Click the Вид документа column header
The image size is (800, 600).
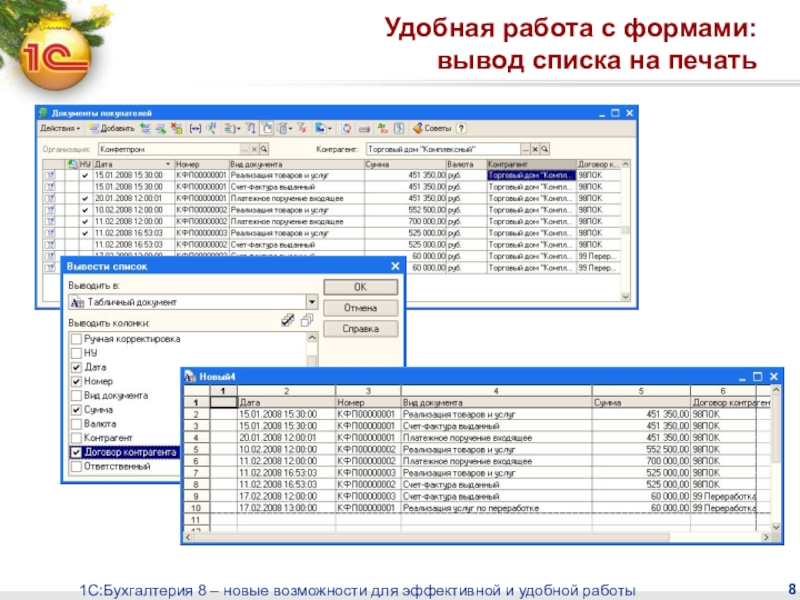pos(296,164)
